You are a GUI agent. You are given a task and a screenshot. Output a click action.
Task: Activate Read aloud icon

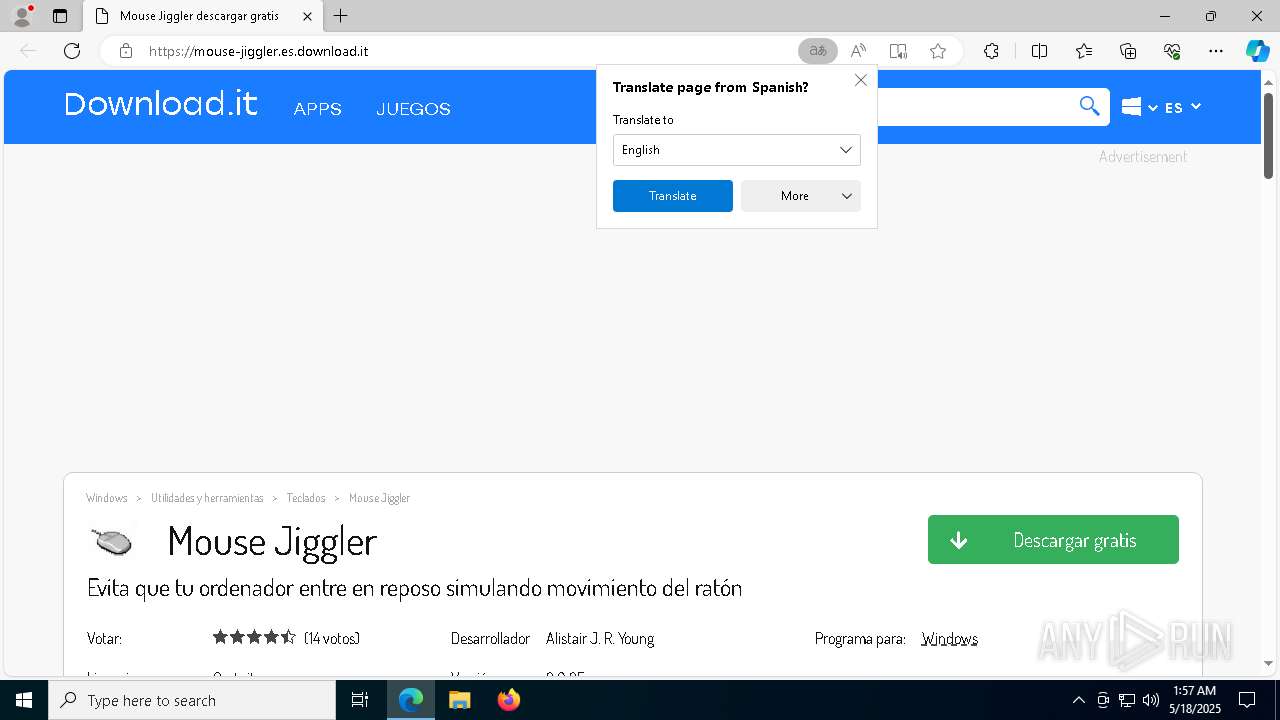858,51
